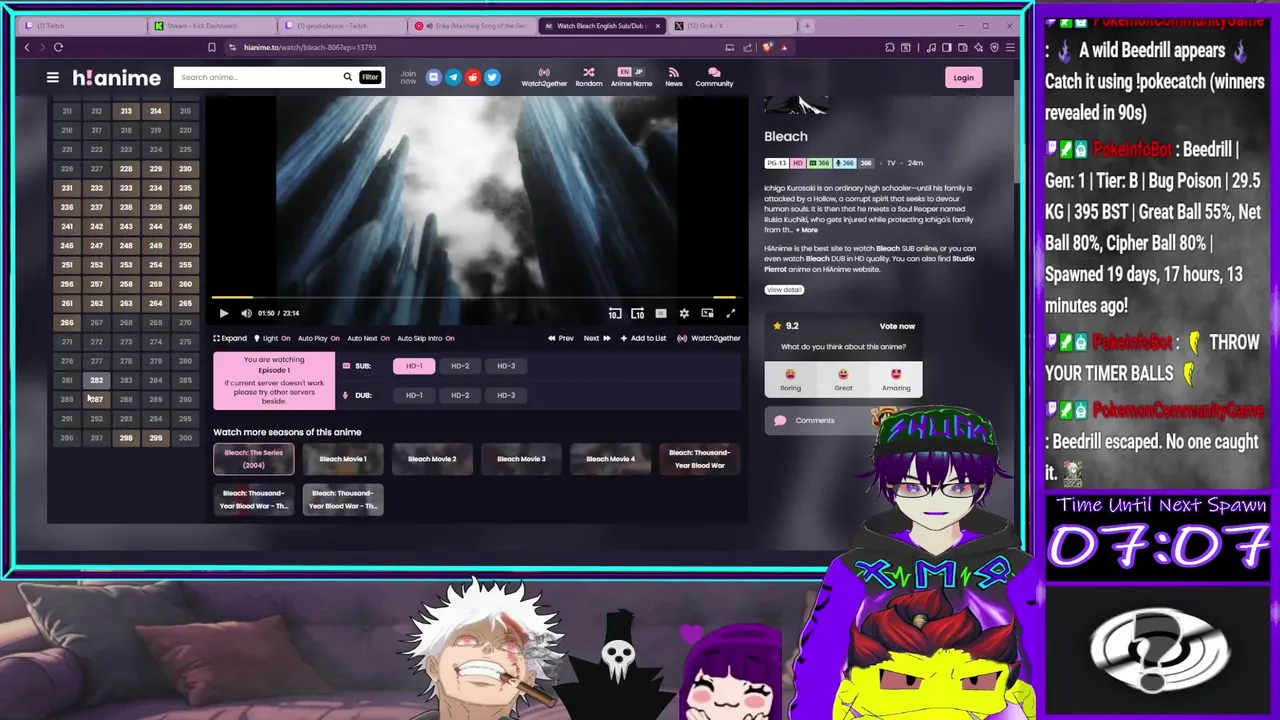This screenshot has height=720, width=1280.
Task: Open browser extensions icon
Action: 889,47
